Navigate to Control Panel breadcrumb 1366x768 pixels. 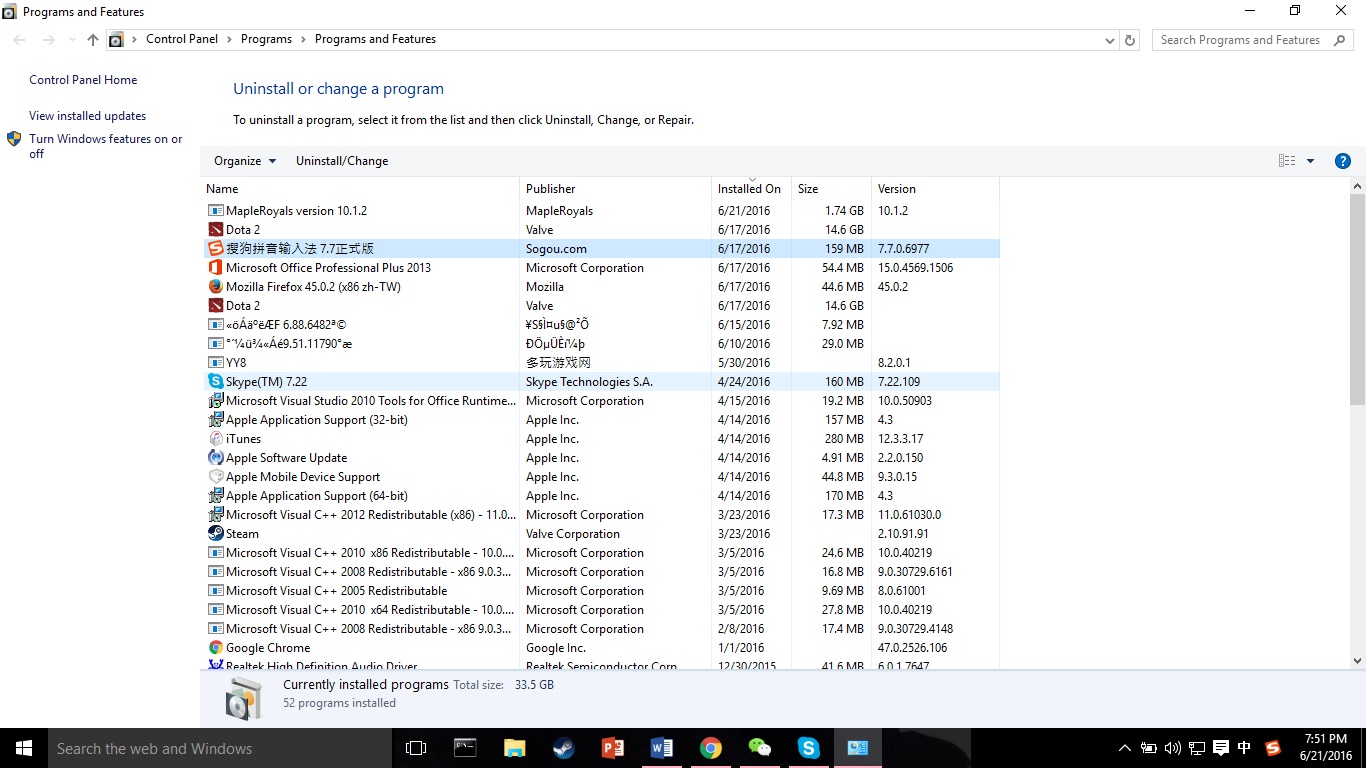pos(182,39)
